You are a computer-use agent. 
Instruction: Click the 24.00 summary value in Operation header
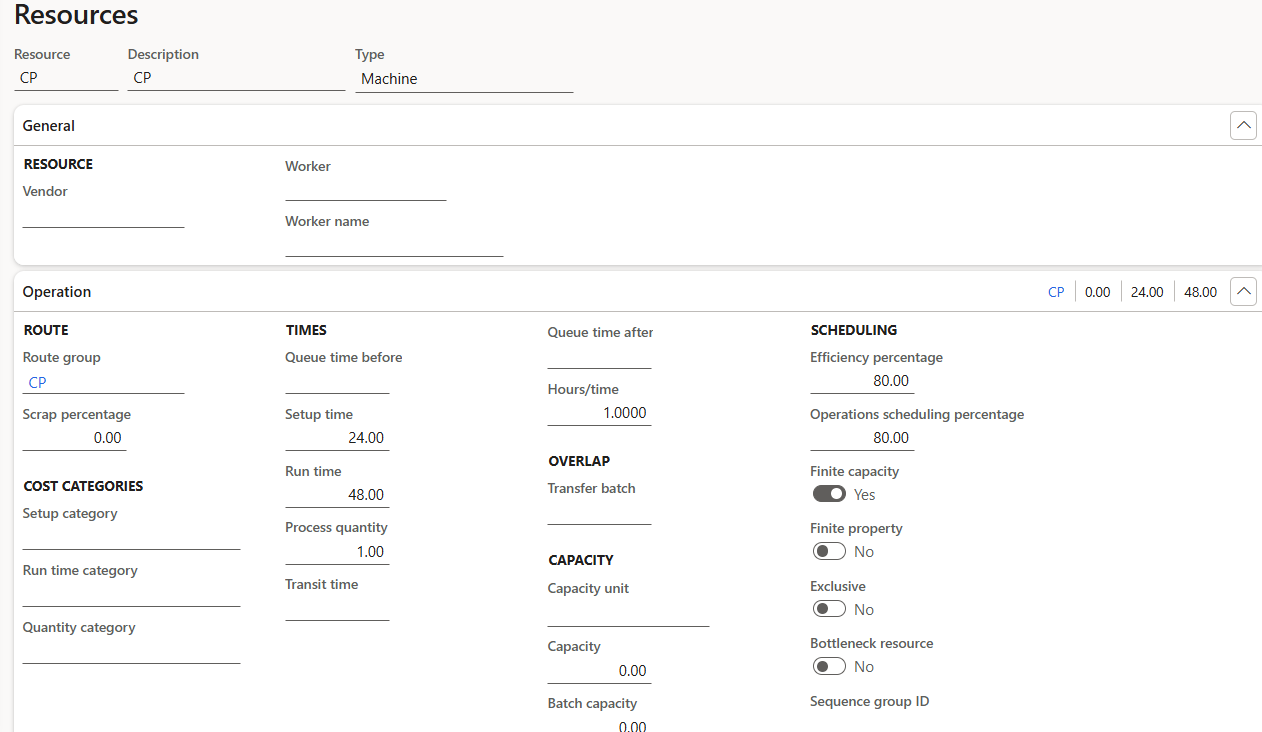(1147, 292)
